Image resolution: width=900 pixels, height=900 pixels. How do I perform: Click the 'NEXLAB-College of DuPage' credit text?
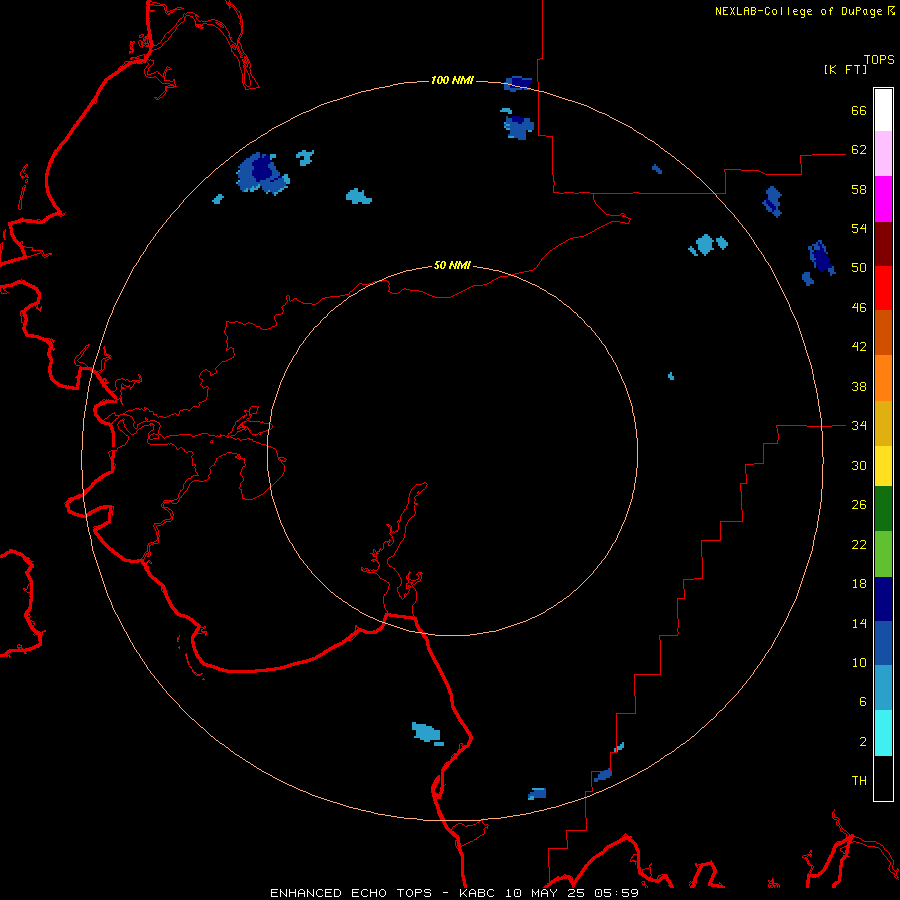798,11
